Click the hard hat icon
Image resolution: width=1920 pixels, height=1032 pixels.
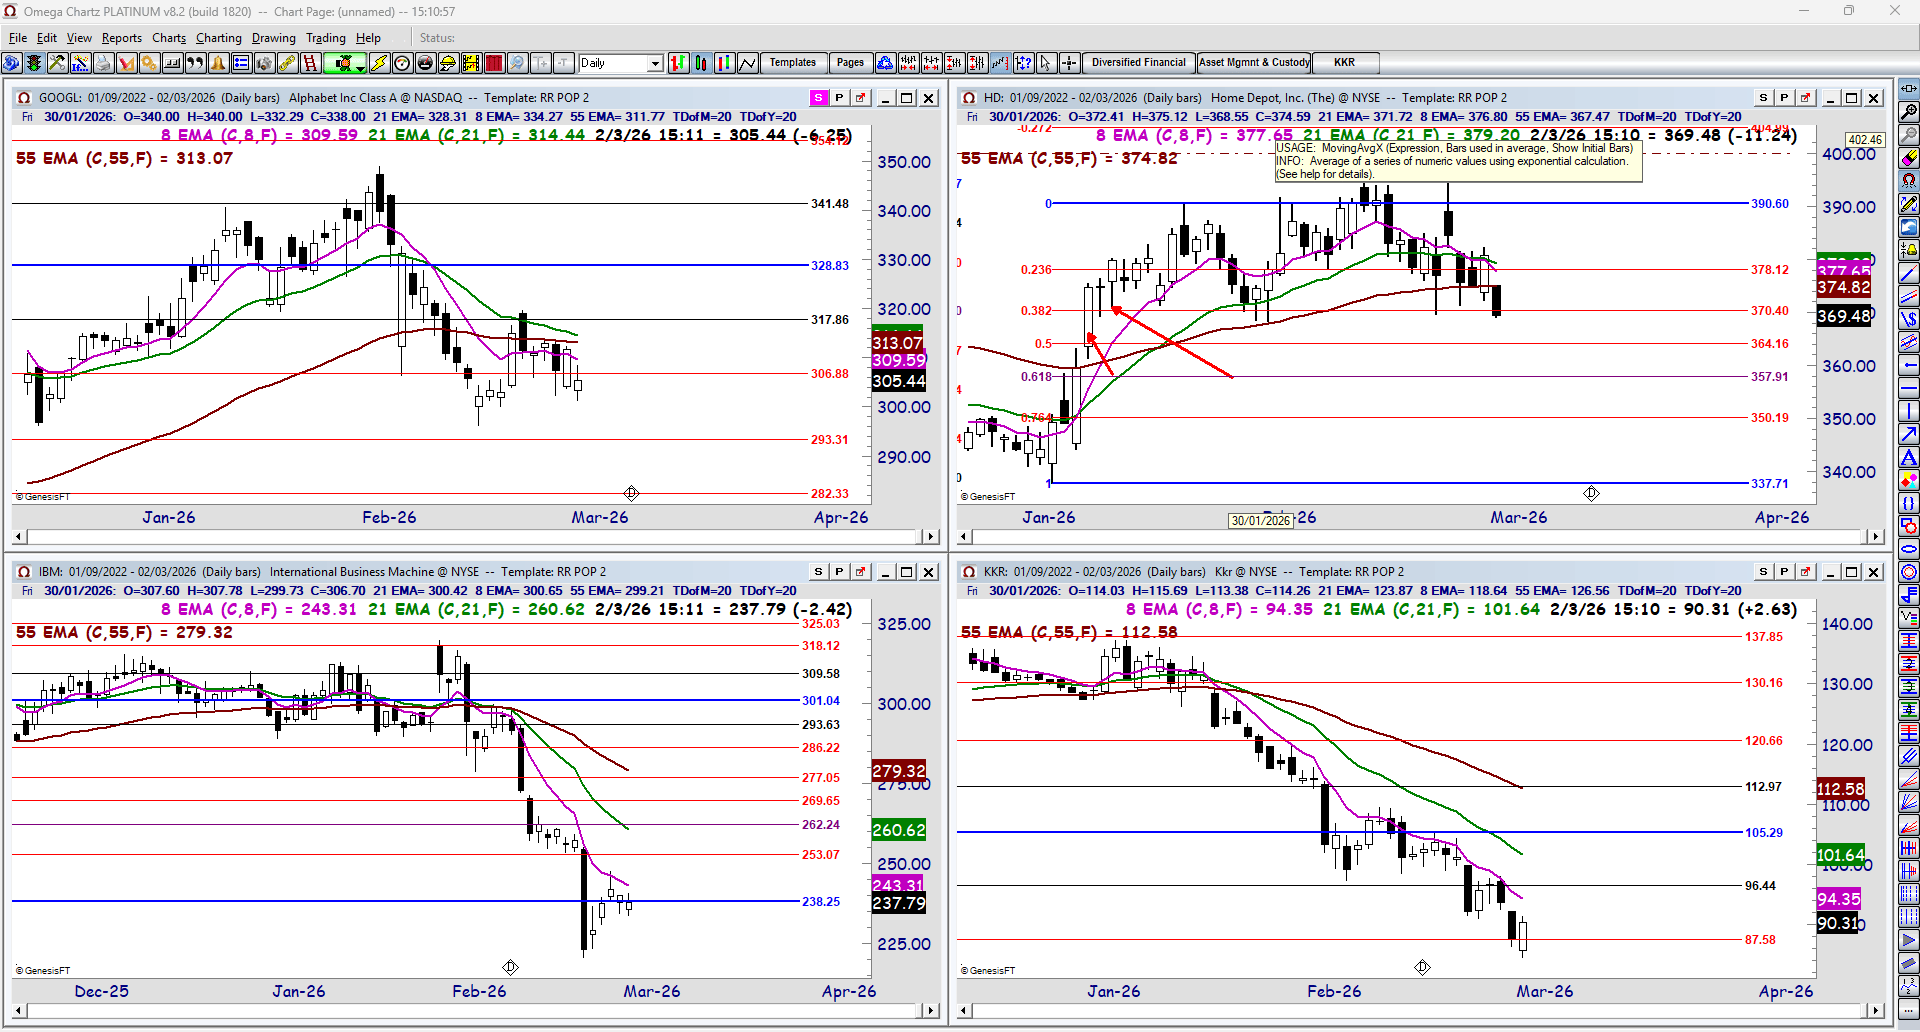click(448, 63)
